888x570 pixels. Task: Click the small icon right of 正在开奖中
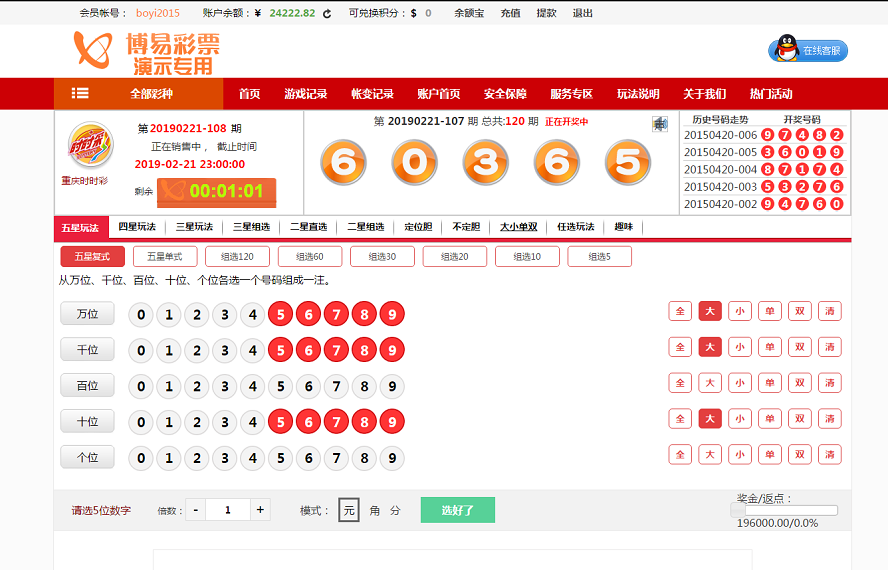[x=660, y=124]
